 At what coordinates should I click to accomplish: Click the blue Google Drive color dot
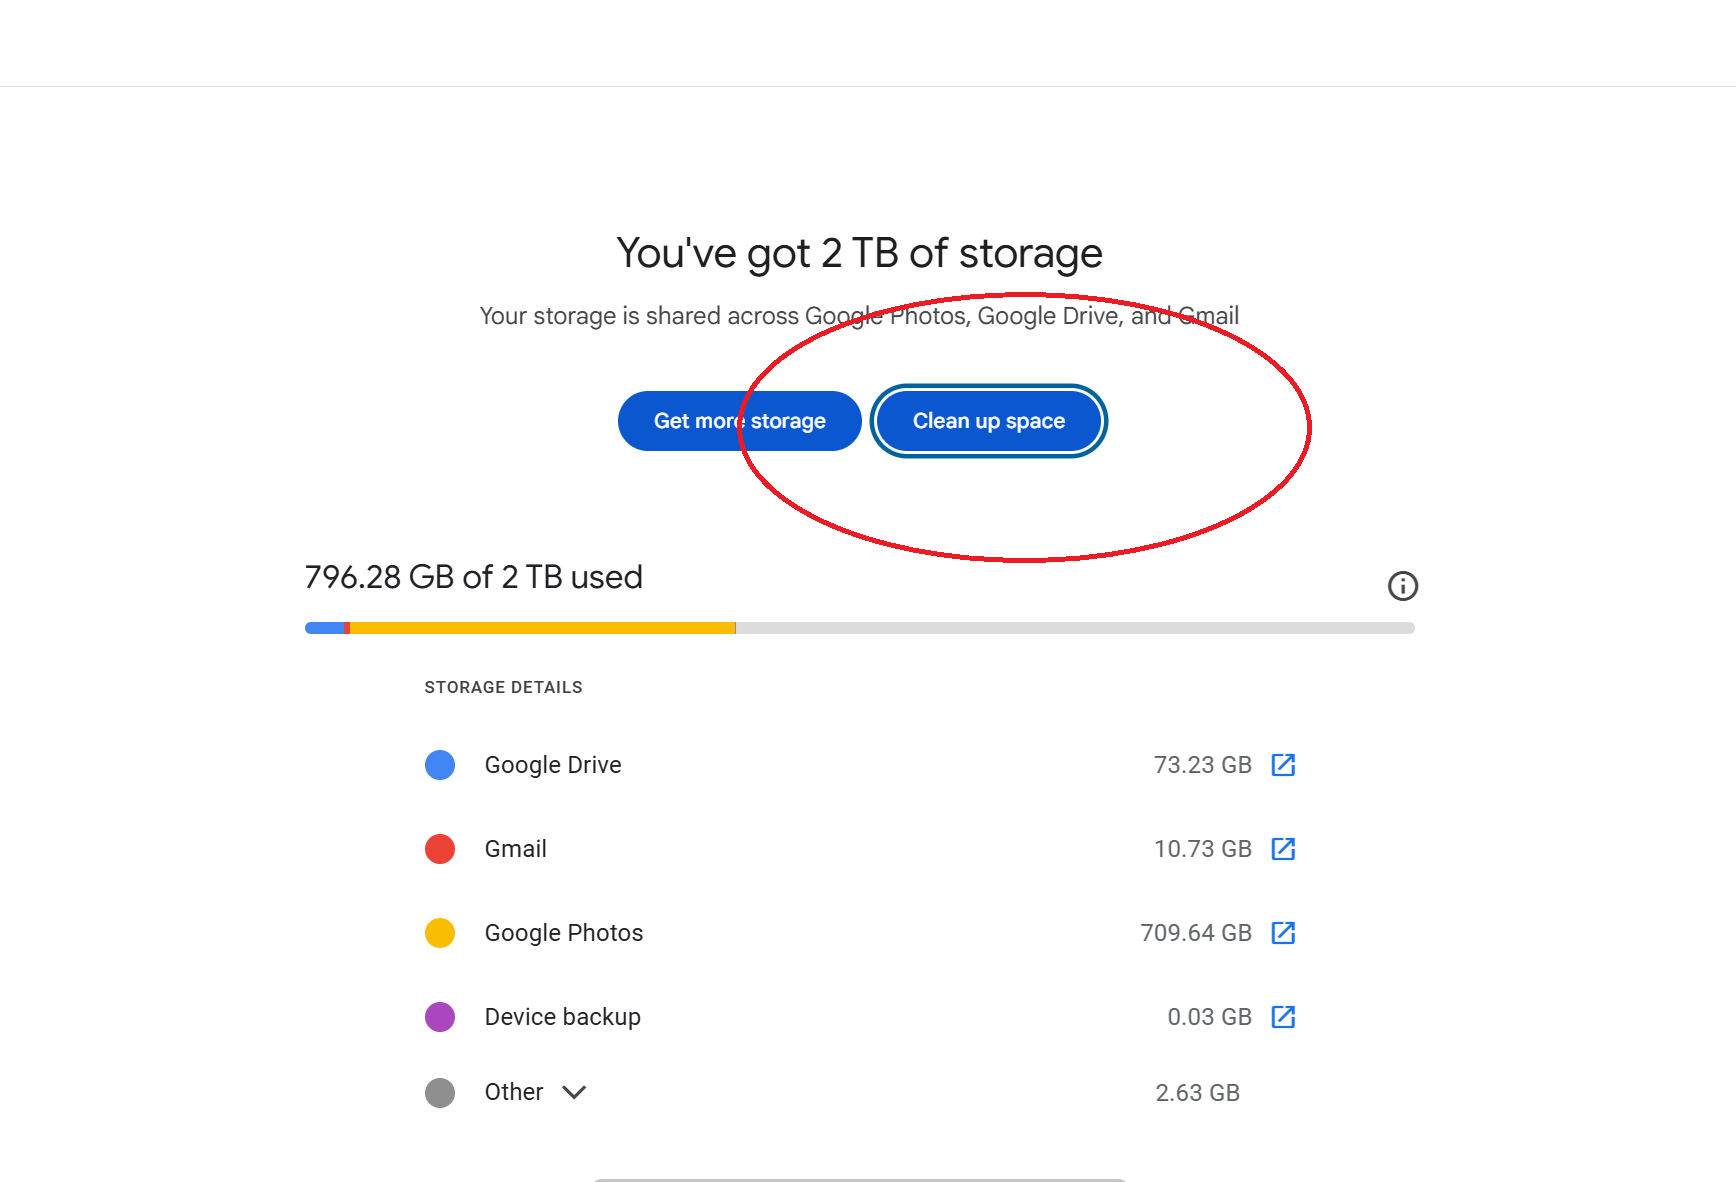[x=440, y=765]
